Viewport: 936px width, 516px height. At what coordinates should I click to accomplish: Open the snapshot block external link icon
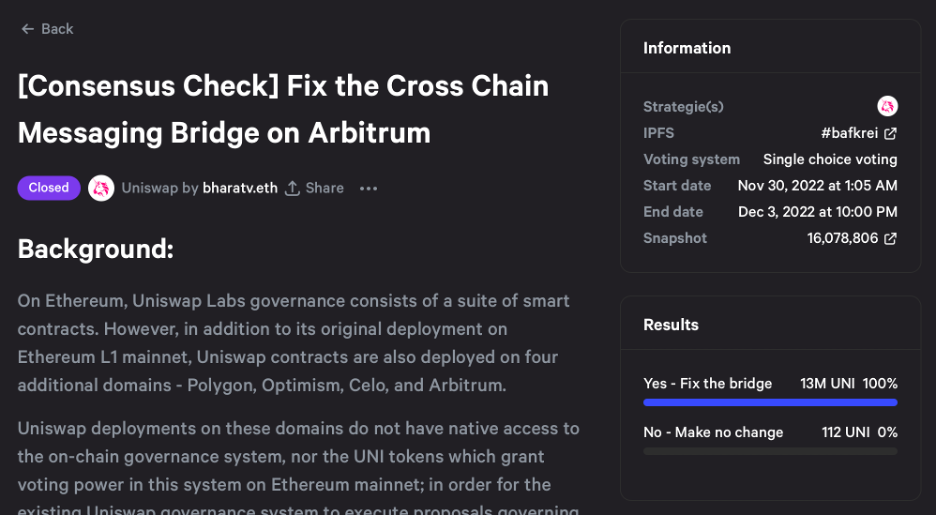click(890, 238)
